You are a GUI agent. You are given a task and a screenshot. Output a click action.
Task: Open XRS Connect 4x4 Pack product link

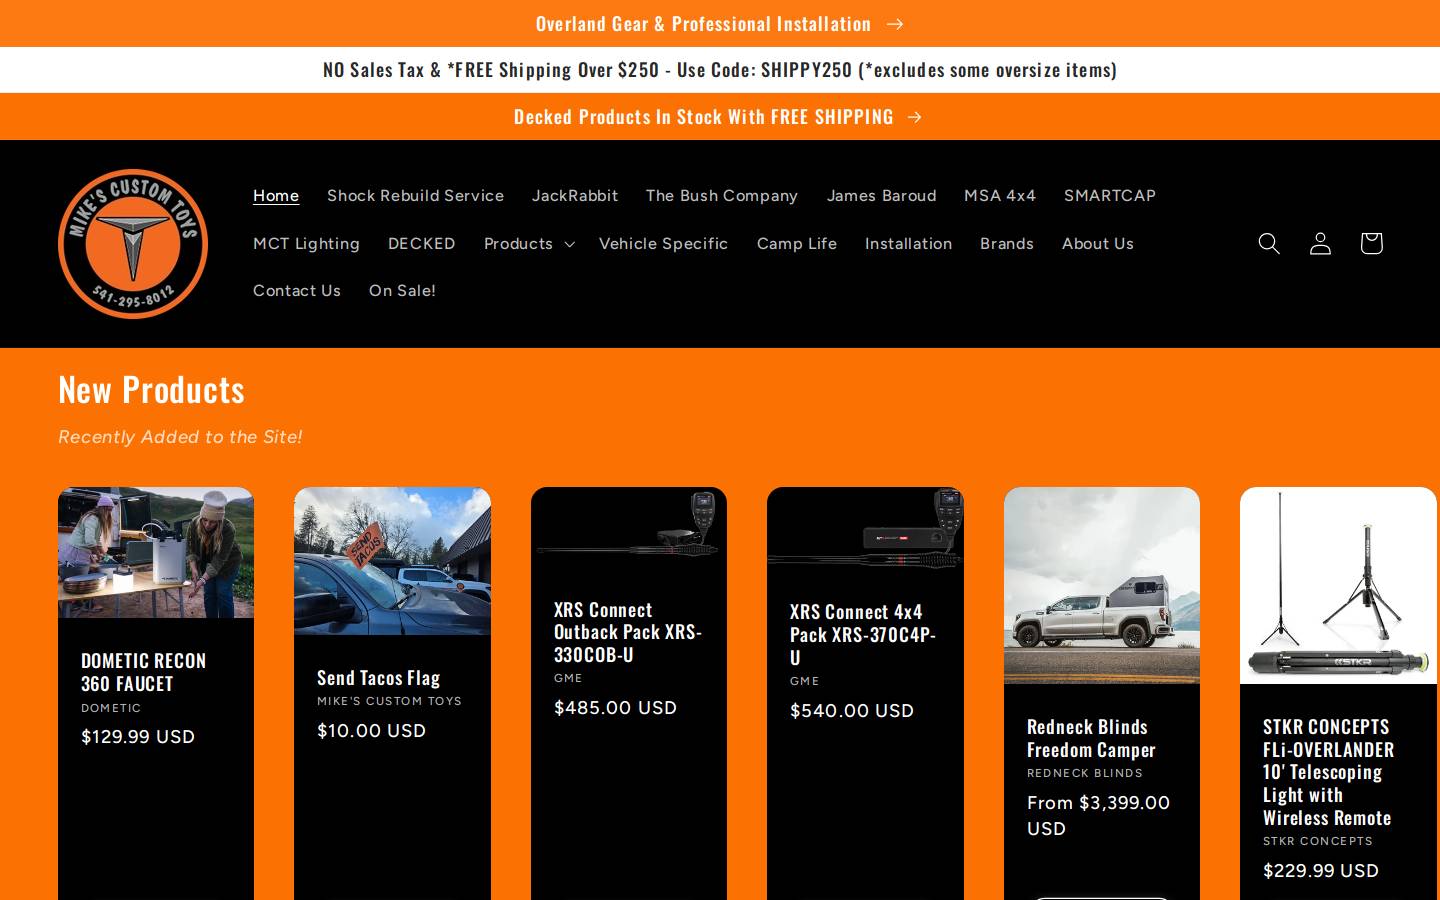pyautogui.click(x=863, y=634)
